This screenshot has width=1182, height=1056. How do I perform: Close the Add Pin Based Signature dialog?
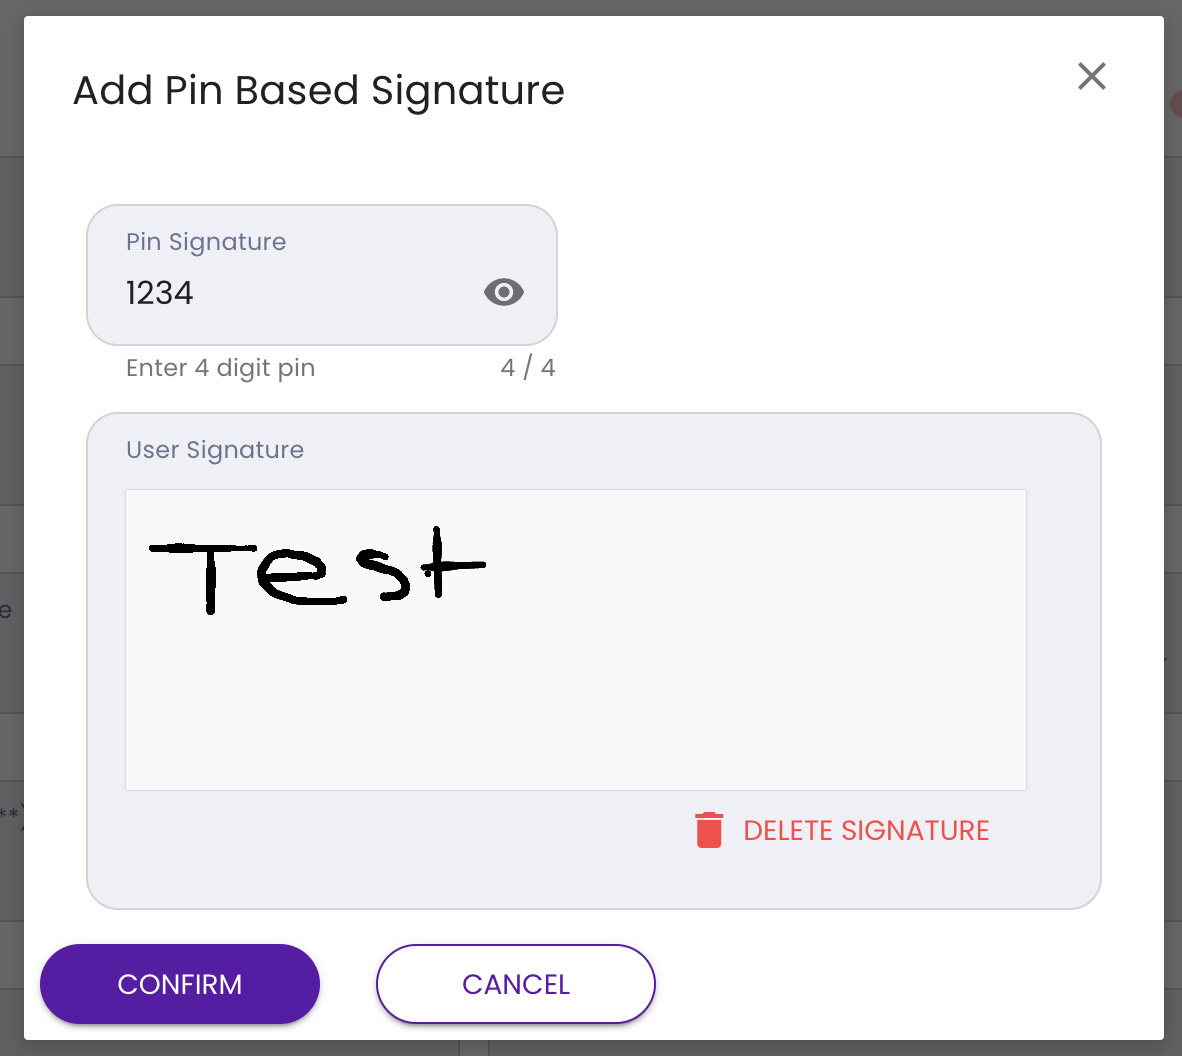(1091, 76)
